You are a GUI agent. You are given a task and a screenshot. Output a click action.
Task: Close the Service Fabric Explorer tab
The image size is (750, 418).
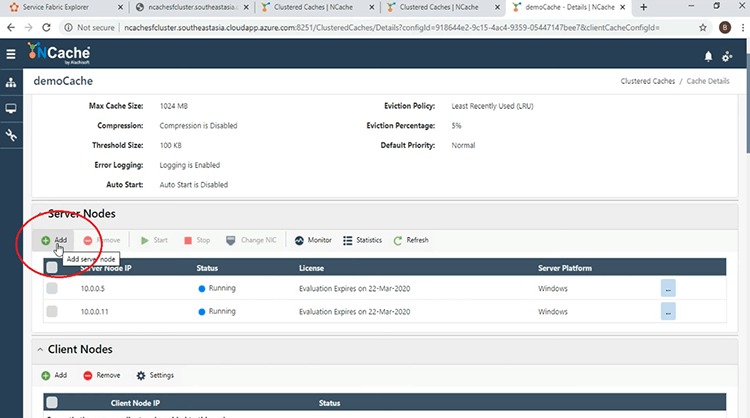tap(120, 7)
